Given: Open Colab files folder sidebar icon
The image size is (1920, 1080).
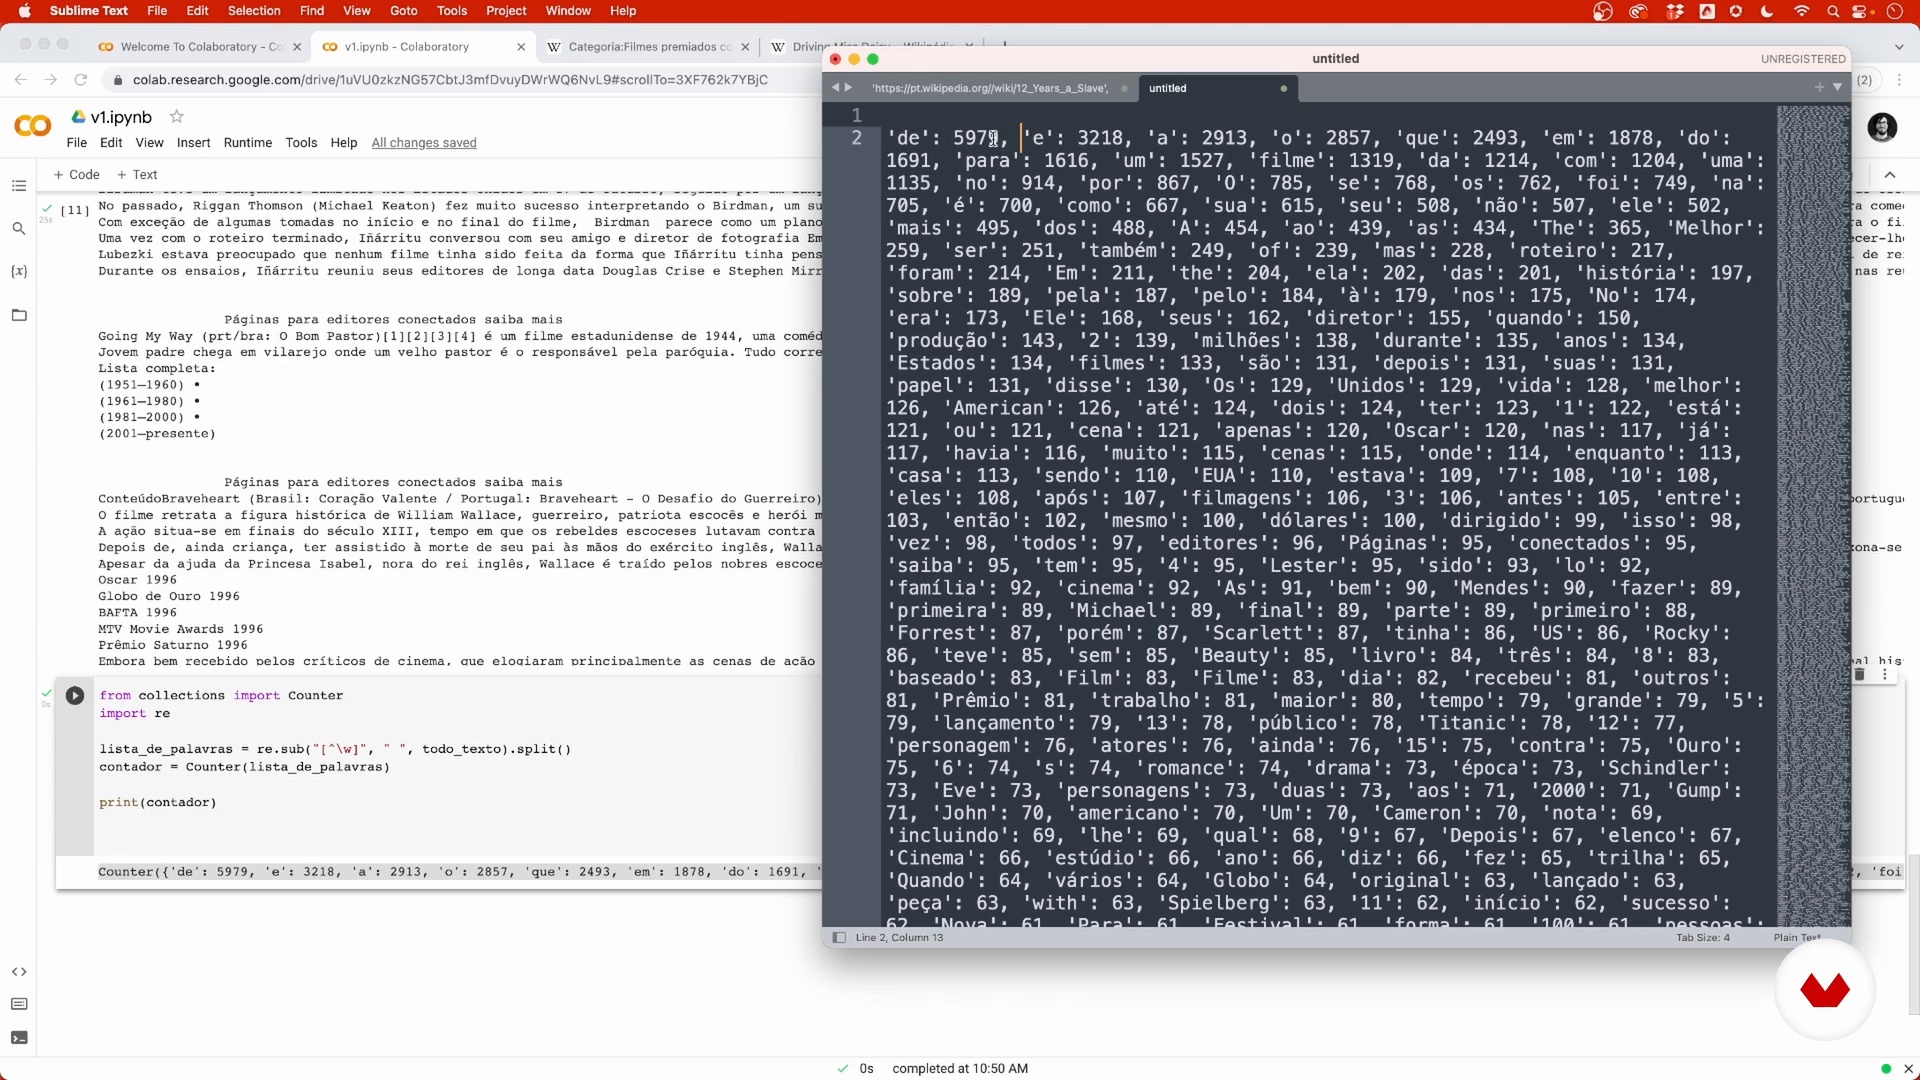Looking at the screenshot, I should coord(18,315).
